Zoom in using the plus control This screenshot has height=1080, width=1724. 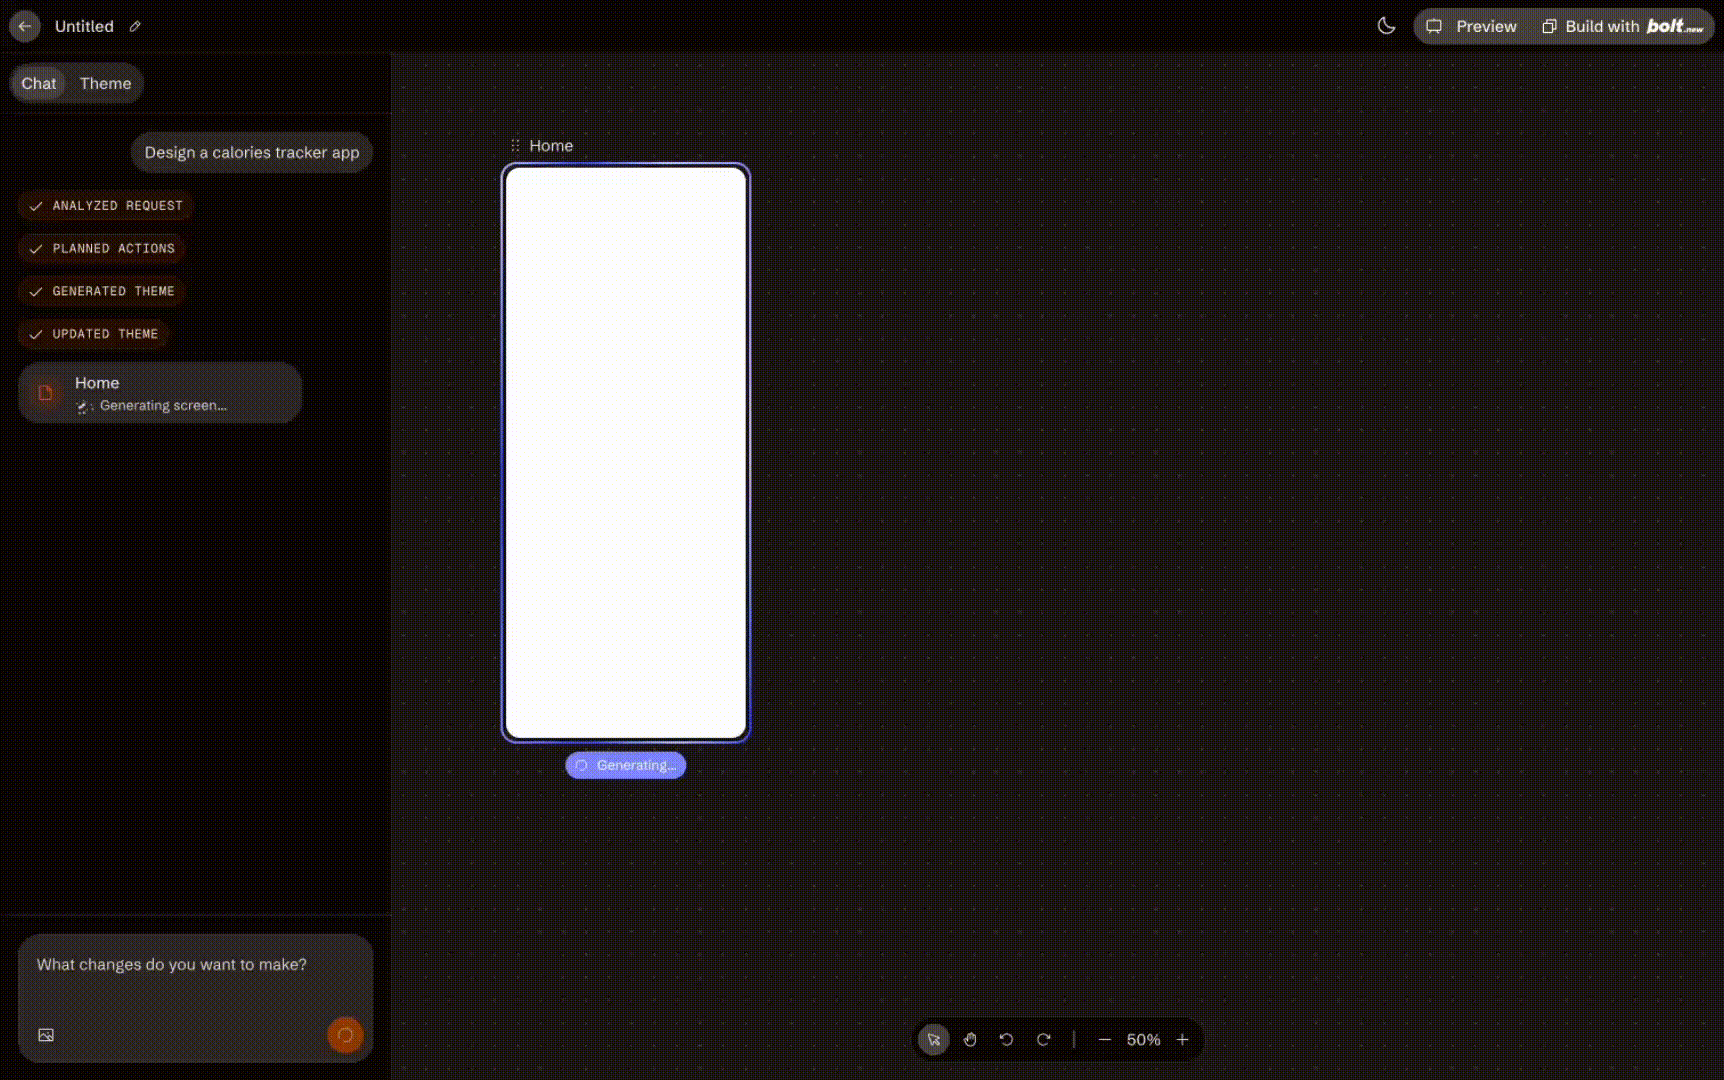pyautogui.click(x=1182, y=1040)
